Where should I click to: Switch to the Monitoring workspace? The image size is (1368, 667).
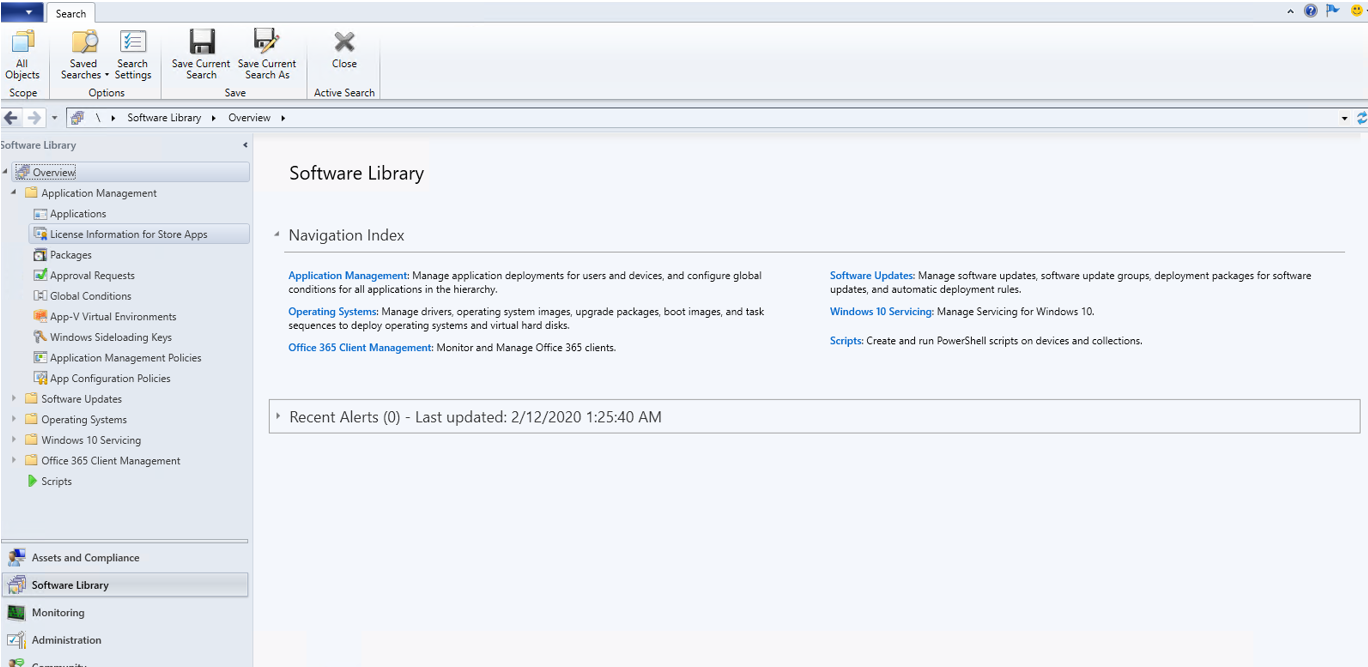tap(58, 613)
